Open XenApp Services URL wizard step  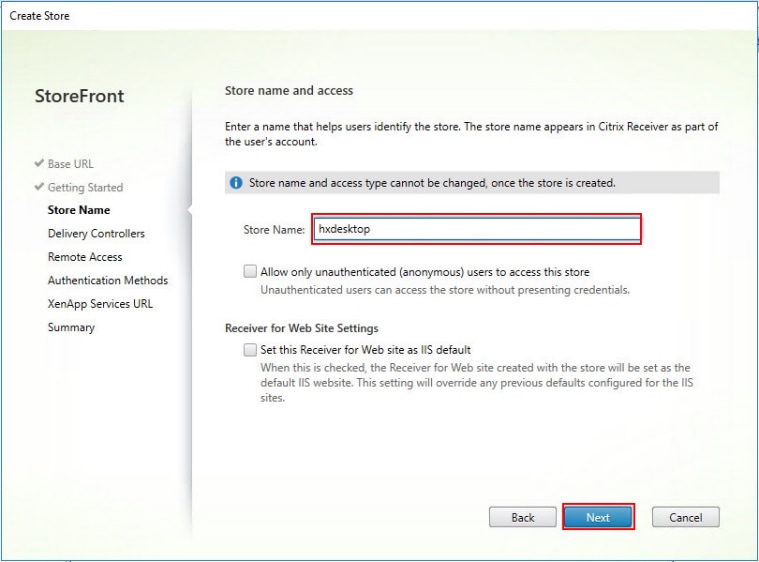click(100, 304)
